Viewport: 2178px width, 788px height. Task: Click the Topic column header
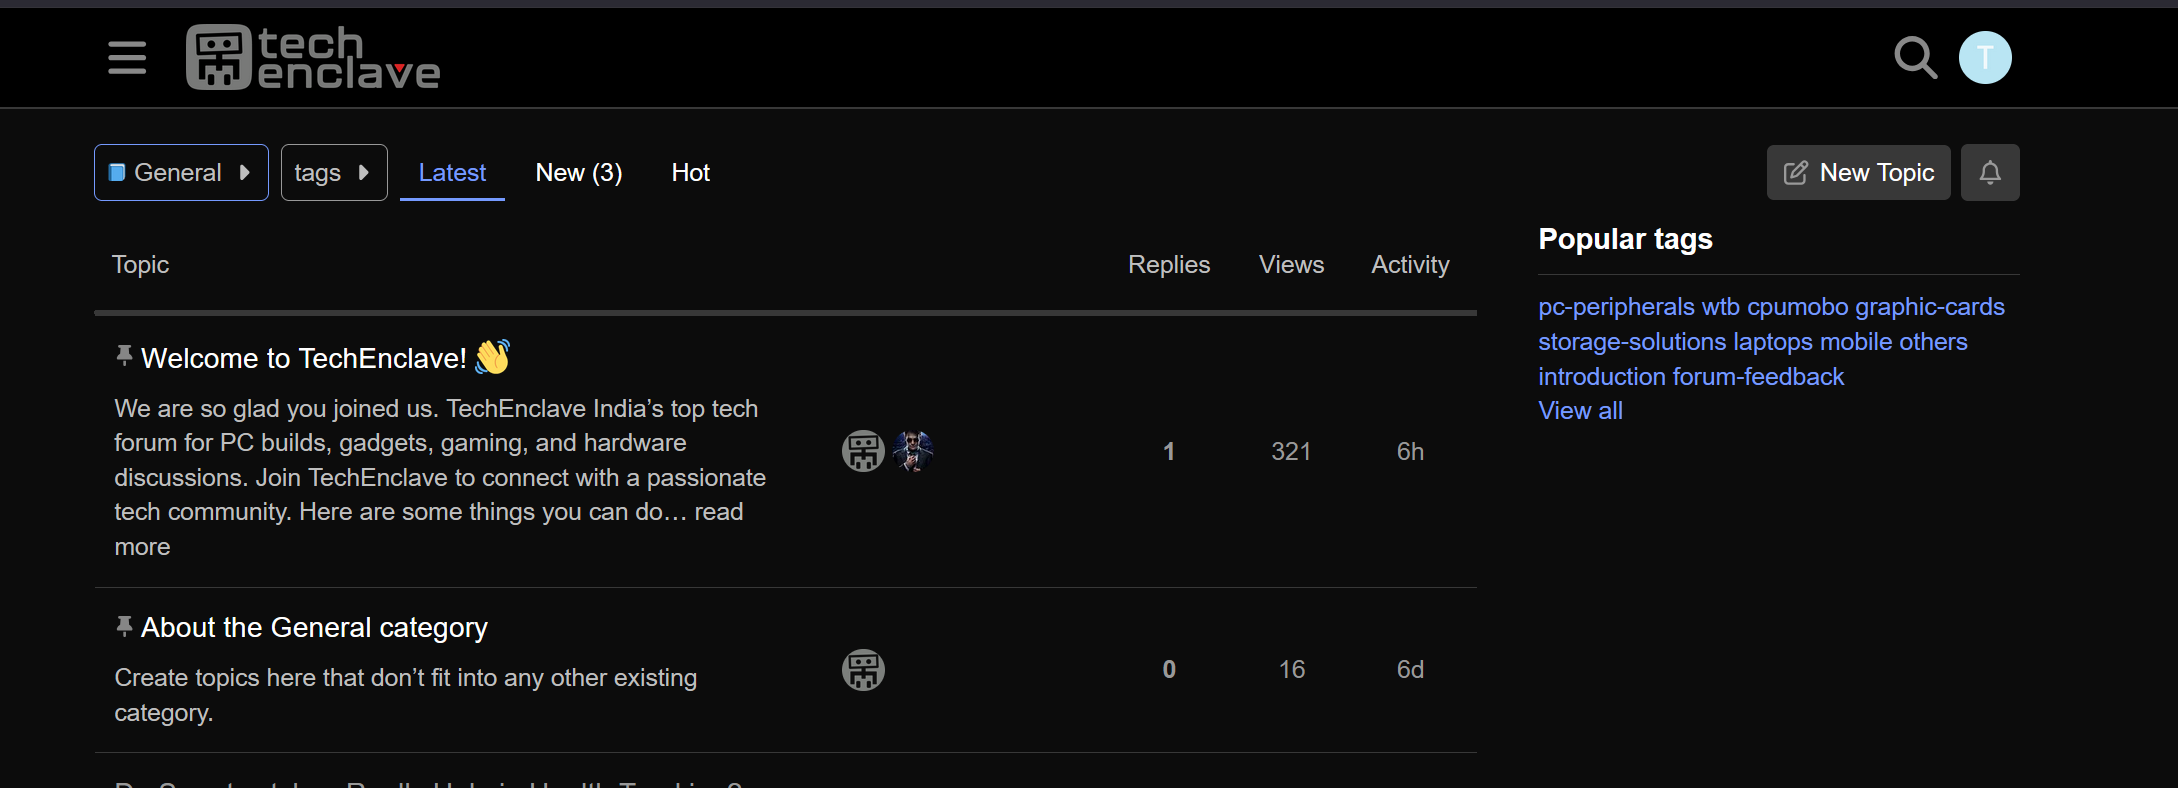point(140,264)
